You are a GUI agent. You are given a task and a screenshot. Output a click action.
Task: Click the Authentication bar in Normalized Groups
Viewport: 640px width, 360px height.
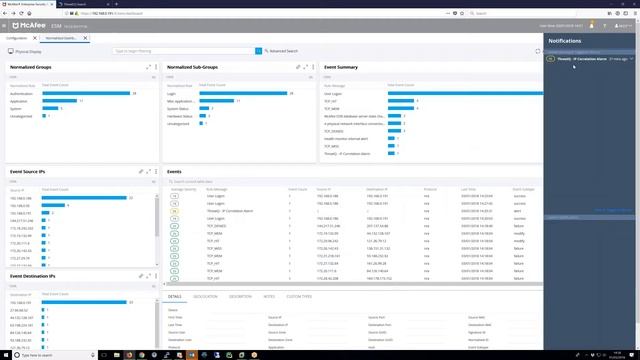point(86,93)
